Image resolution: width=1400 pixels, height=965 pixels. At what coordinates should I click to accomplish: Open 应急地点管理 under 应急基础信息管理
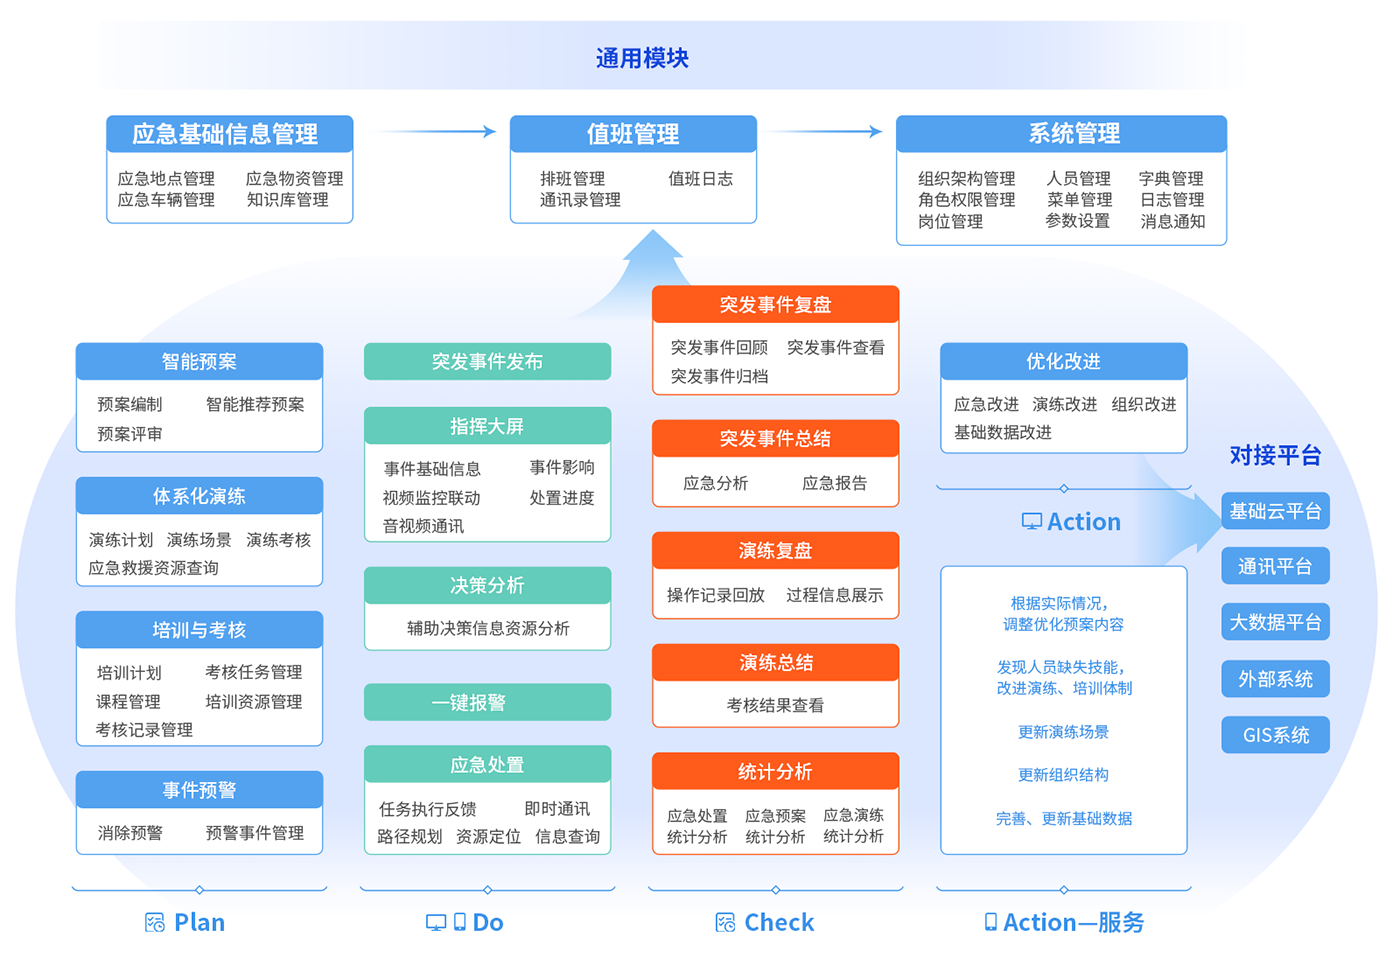166,178
